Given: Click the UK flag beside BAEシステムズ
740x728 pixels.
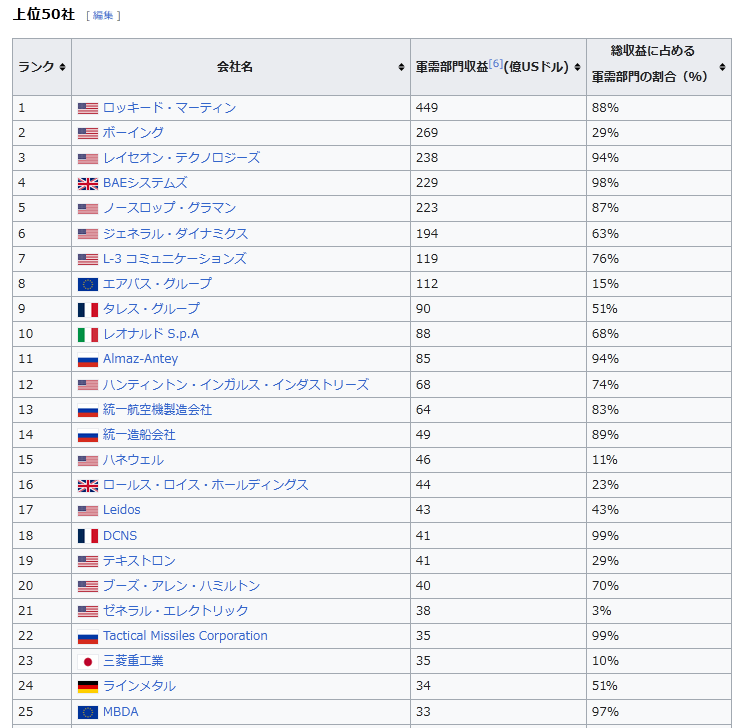Looking at the screenshot, I should point(88,183).
